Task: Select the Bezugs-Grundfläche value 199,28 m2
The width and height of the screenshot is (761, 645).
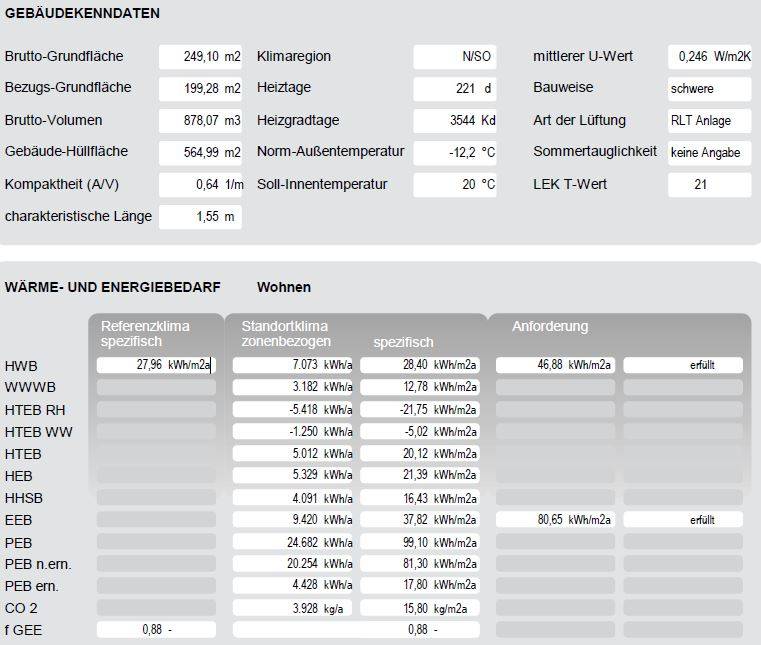Action: tap(200, 88)
